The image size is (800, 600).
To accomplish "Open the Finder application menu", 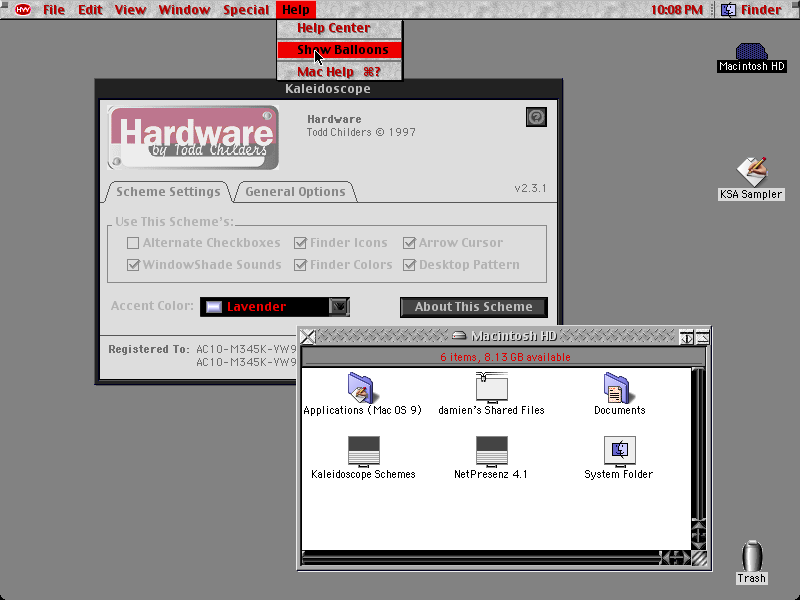I will pos(753,9).
